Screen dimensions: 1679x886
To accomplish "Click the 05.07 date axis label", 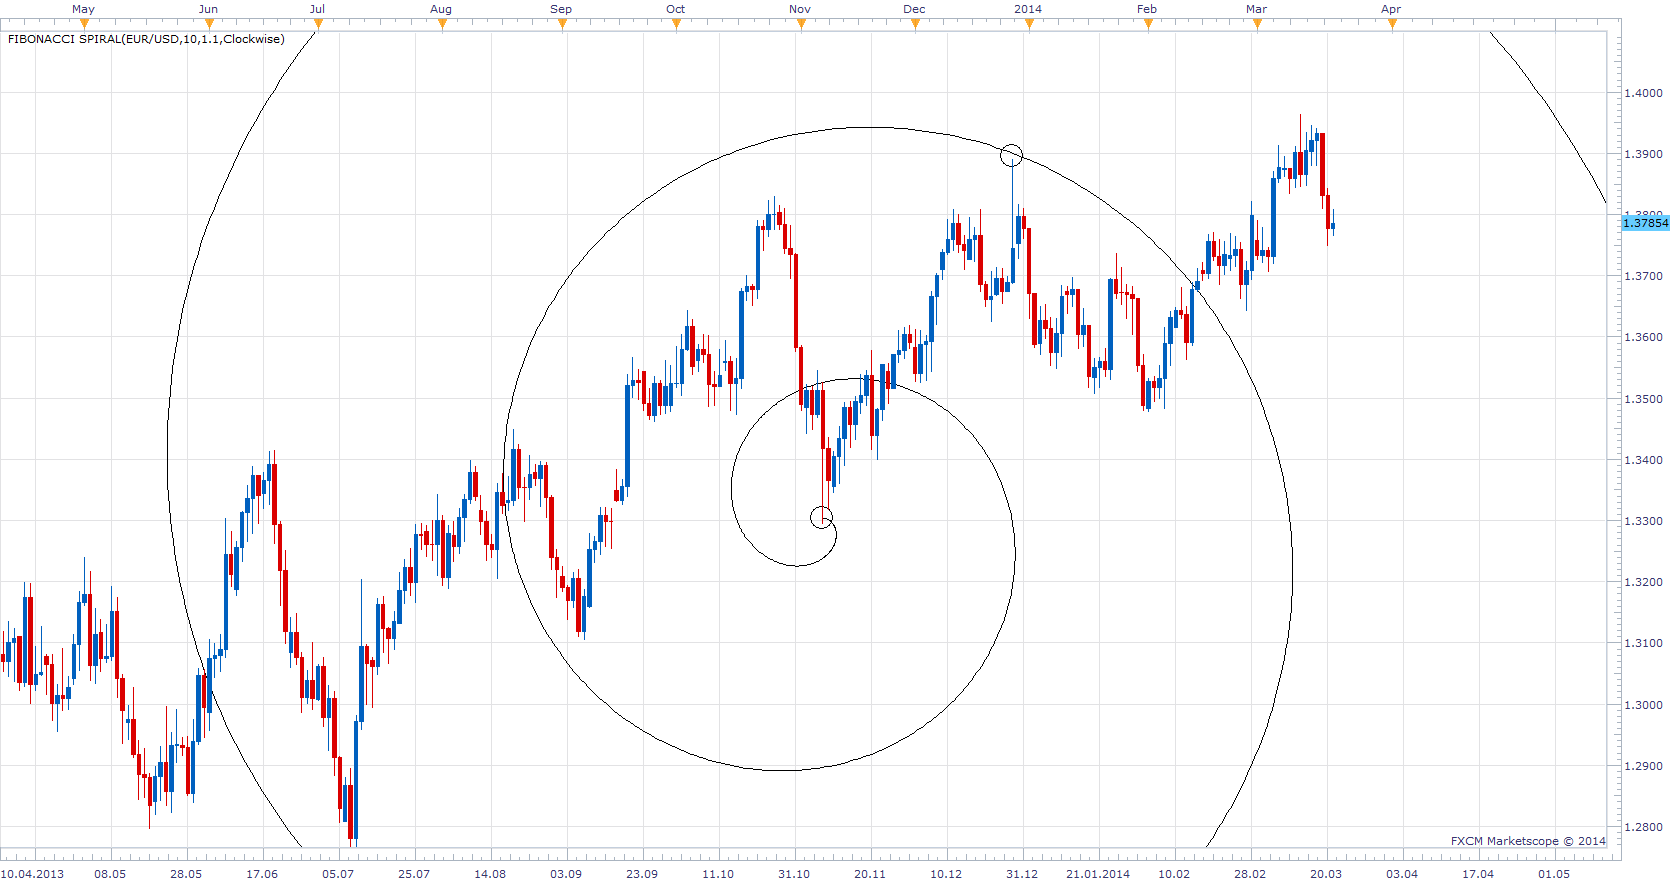I will tap(338, 874).
